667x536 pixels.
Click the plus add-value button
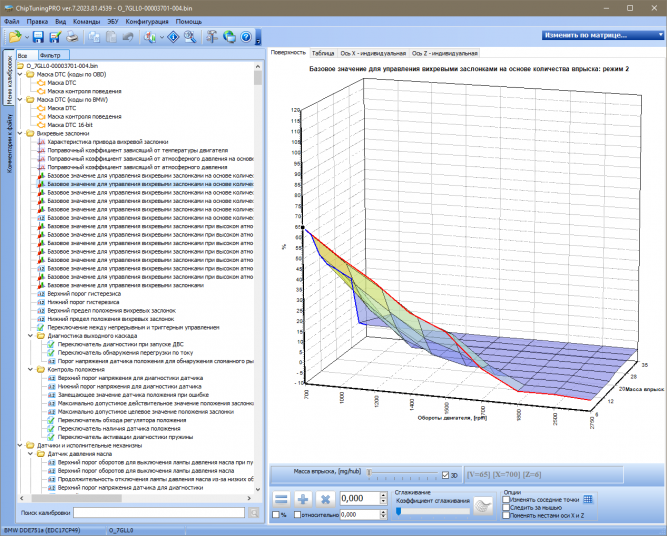coord(303,499)
